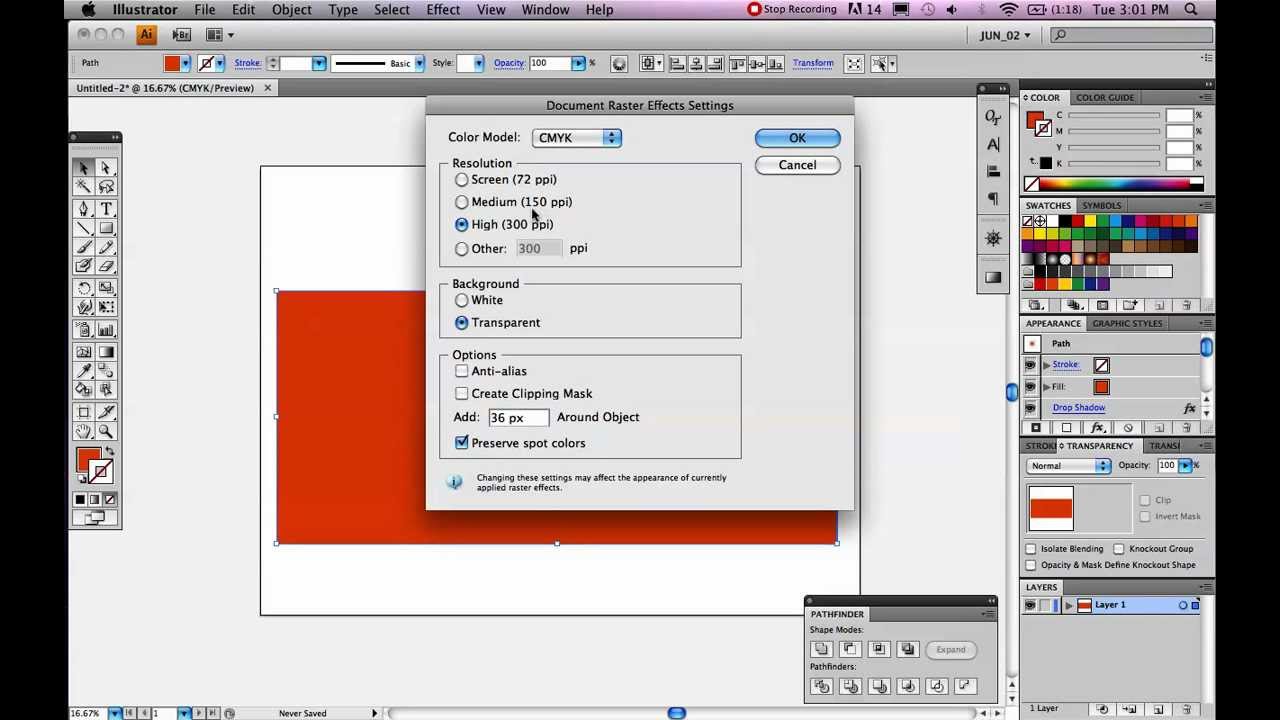Choose the Rectangle tool

tap(106, 229)
